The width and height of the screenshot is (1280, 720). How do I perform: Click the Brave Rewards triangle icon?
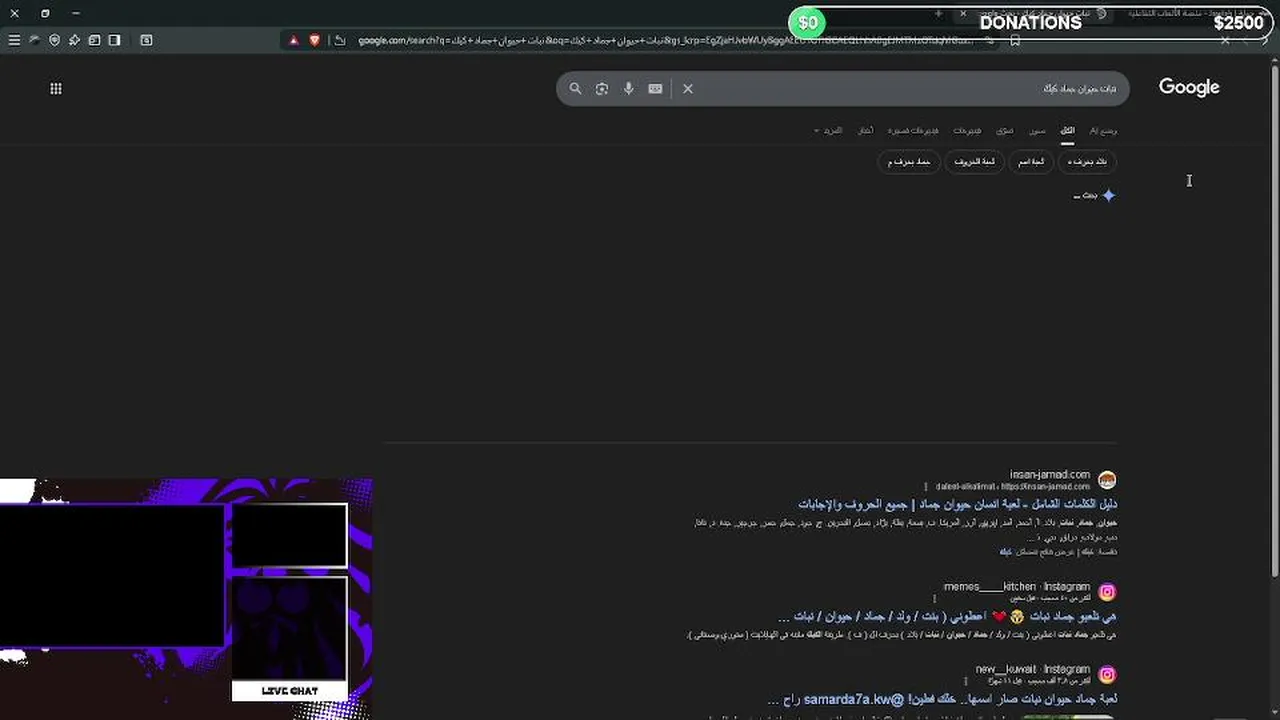[293, 40]
